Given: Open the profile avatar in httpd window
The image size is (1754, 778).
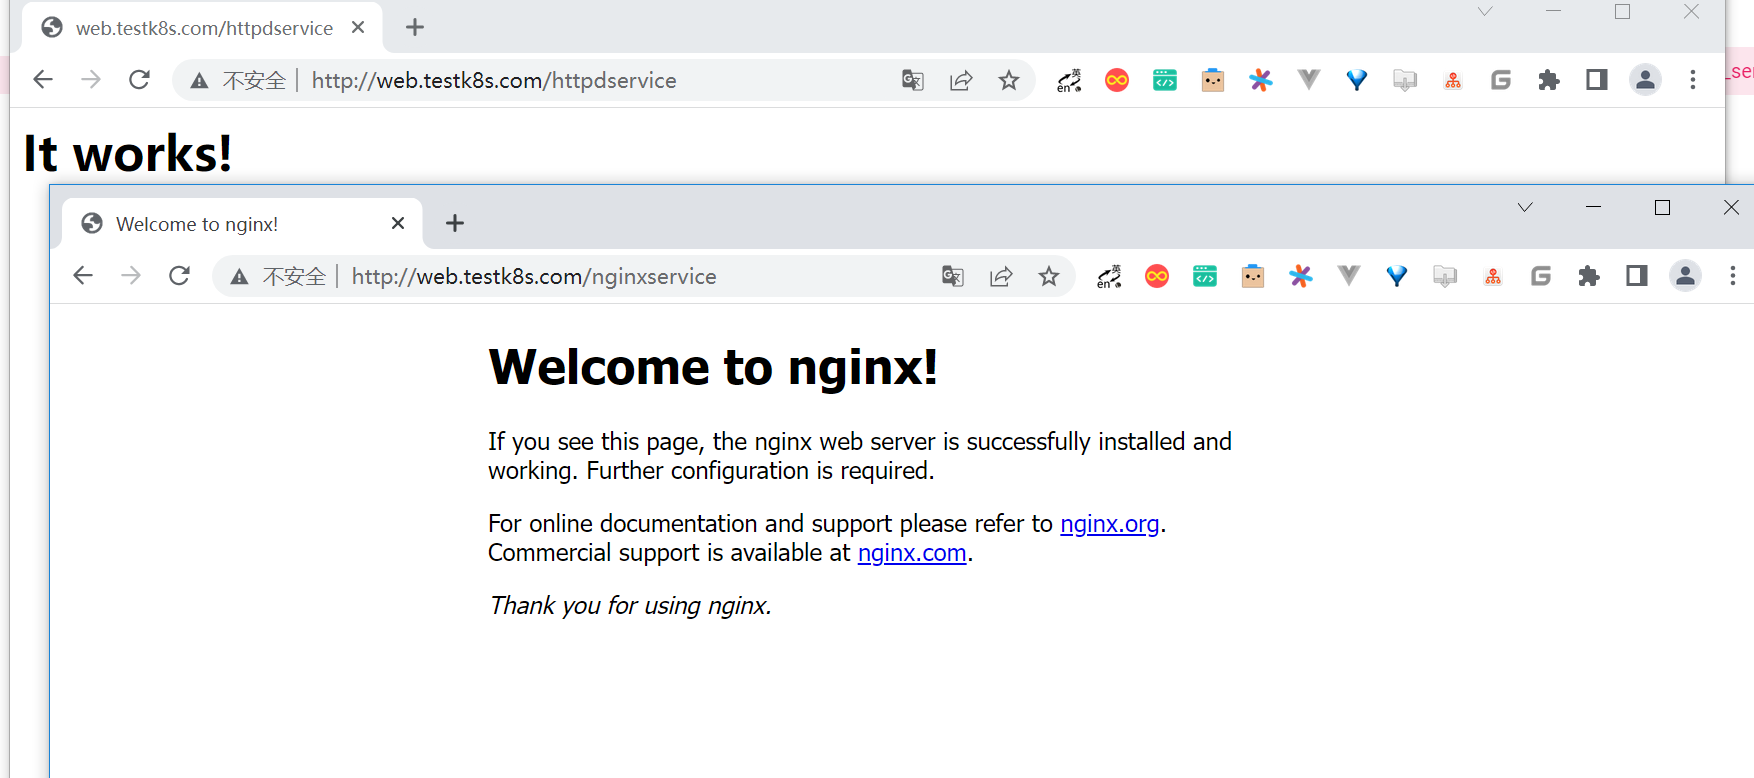Looking at the screenshot, I should click(x=1645, y=80).
